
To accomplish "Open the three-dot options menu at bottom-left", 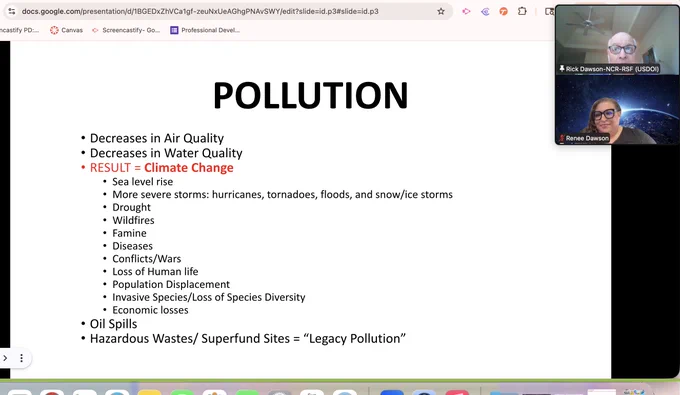I will pyautogui.click(x=21, y=358).
